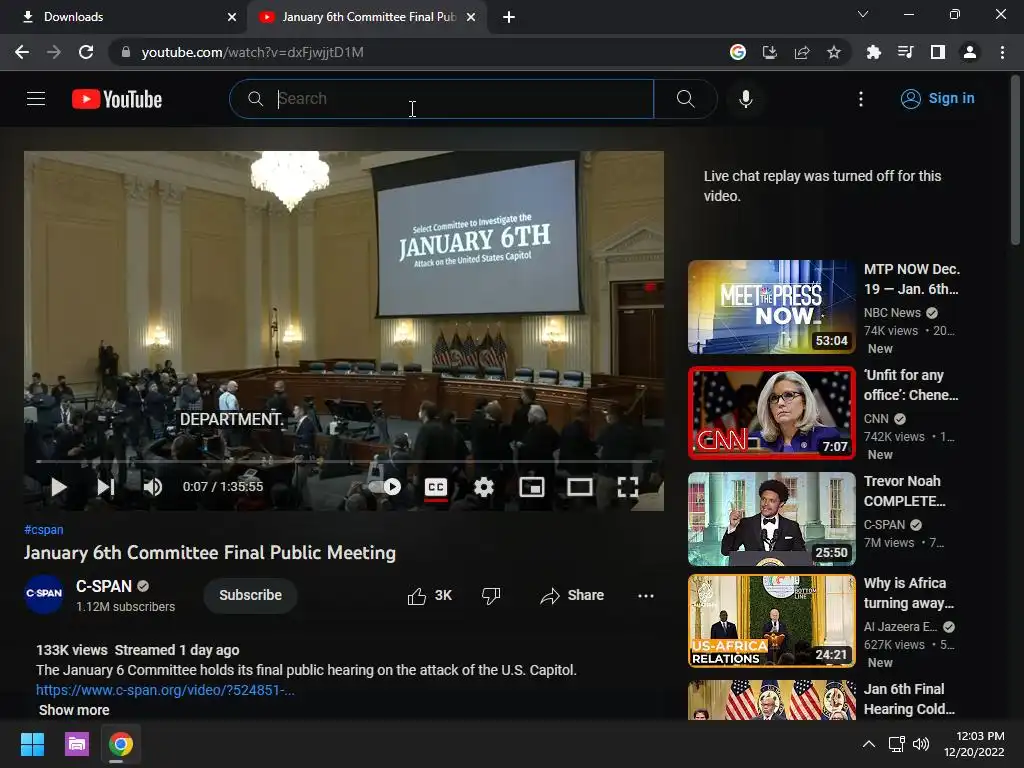Open Chrome three-dot menu
The width and height of the screenshot is (1024, 768).
point(1002,52)
